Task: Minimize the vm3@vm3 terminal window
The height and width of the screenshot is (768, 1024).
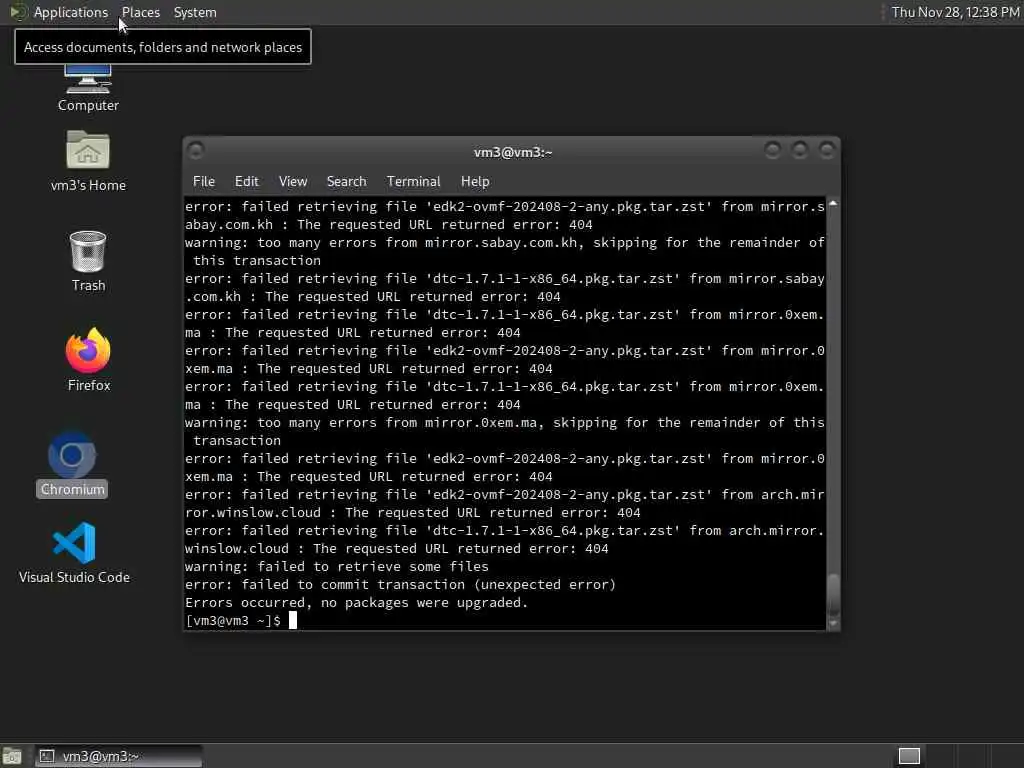Action: (x=772, y=151)
